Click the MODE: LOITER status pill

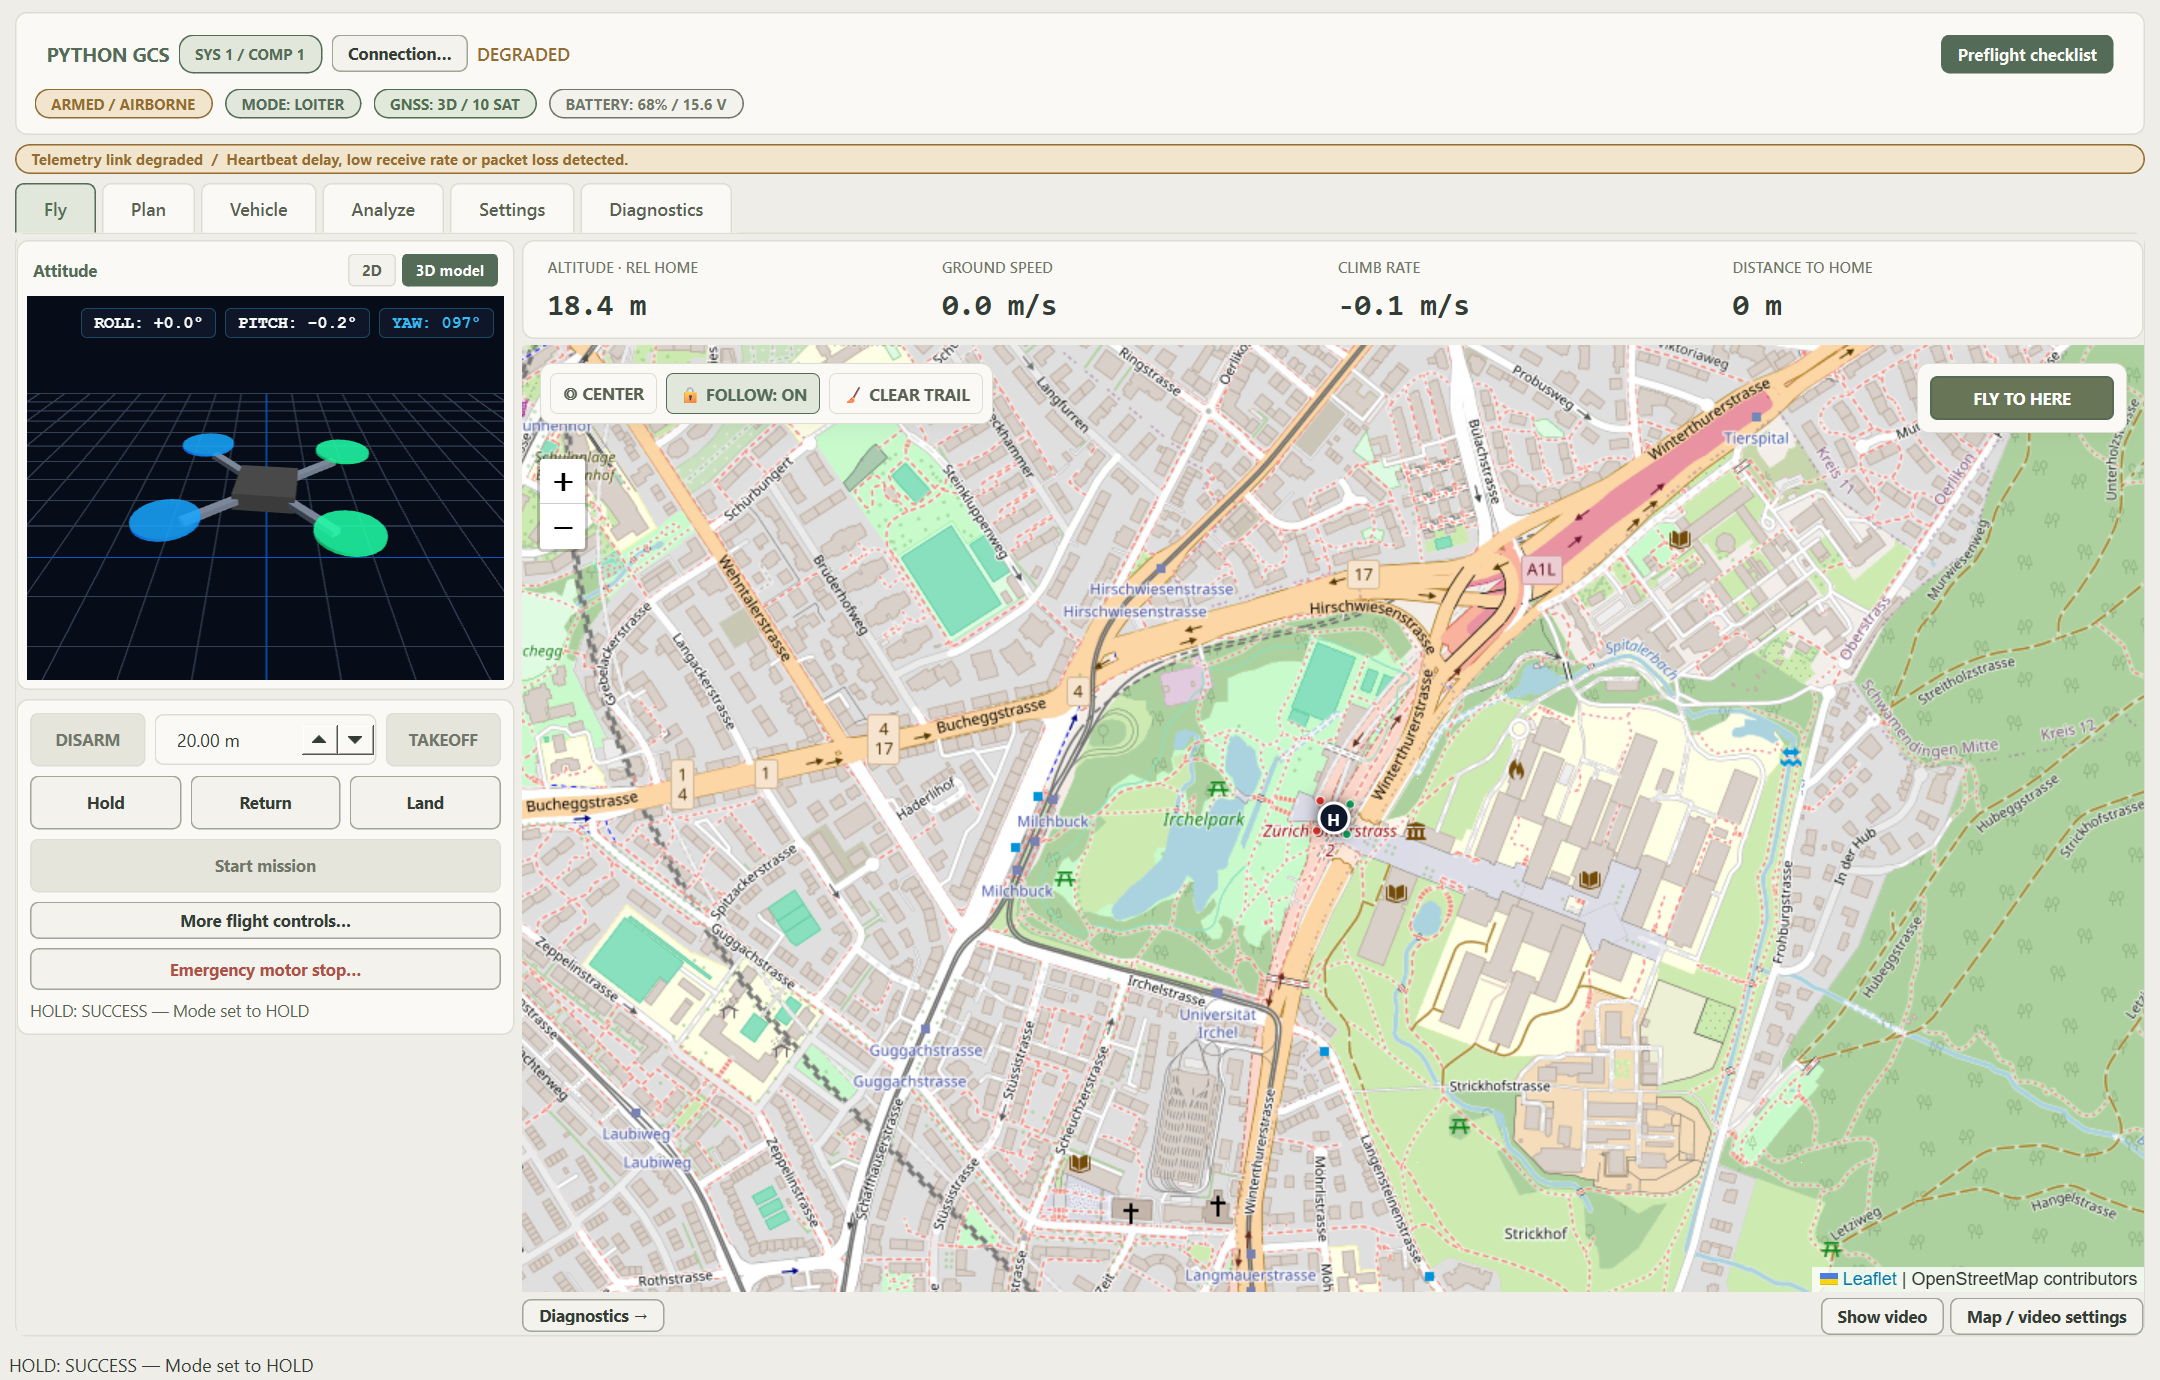tap(293, 104)
